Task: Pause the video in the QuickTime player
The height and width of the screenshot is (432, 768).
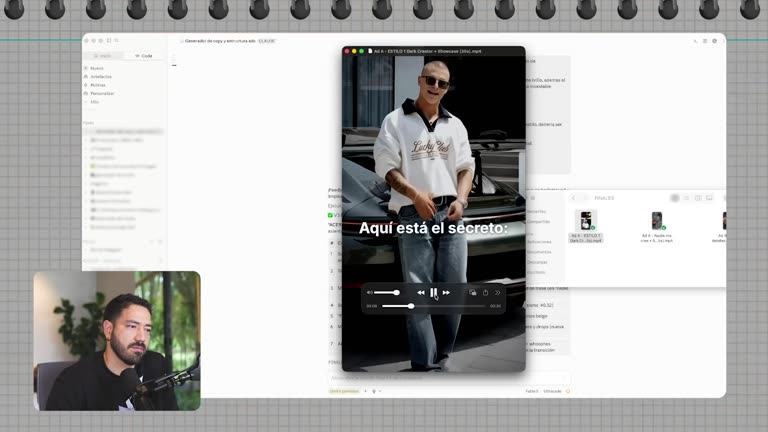Action: click(x=433, y=292)
